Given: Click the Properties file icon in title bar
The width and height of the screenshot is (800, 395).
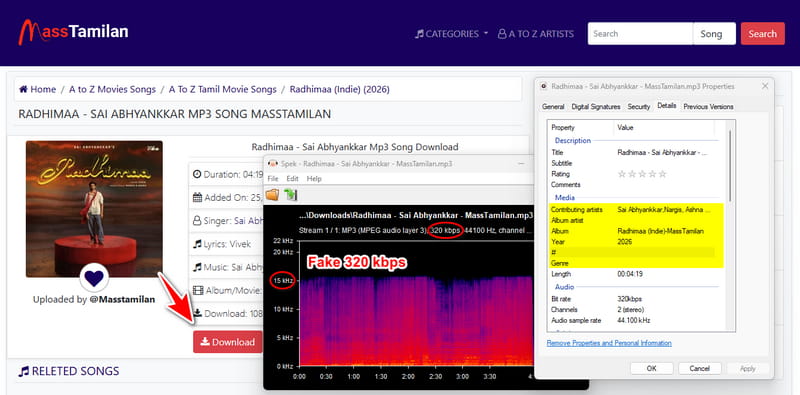Looking at the screenshot, I should (544, 86).
